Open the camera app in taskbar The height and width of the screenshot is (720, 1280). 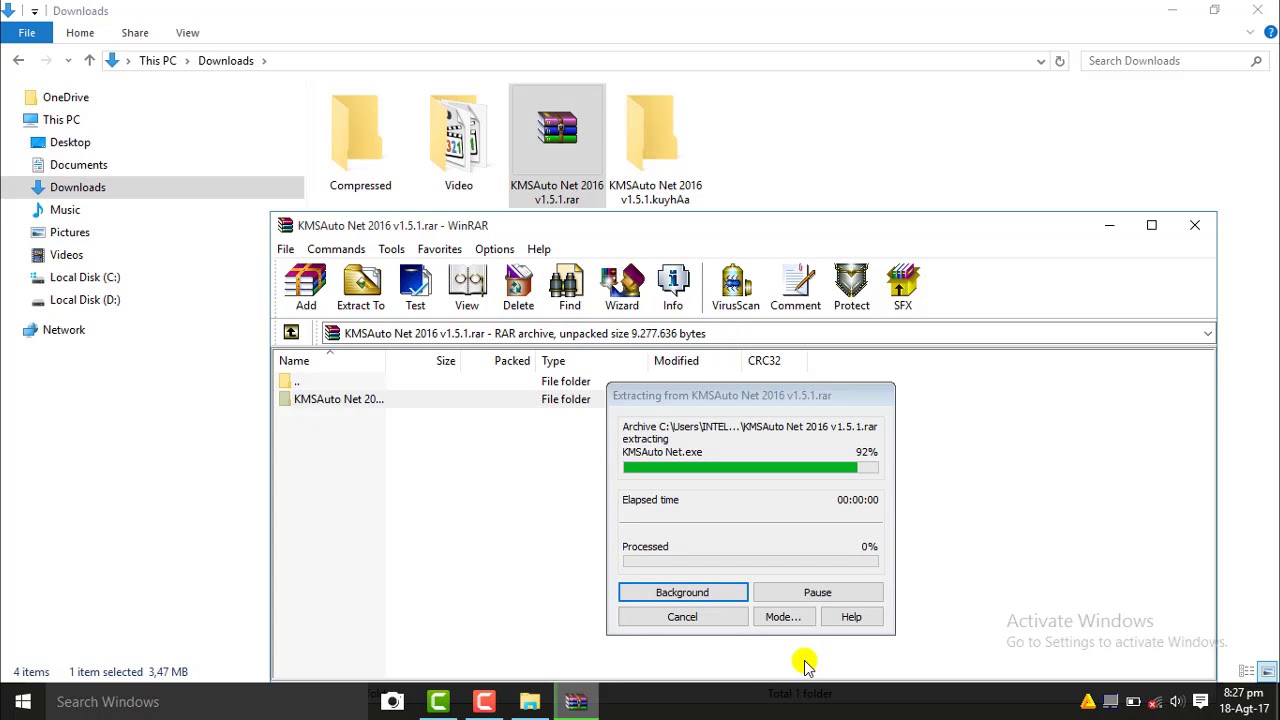[392, 702]
